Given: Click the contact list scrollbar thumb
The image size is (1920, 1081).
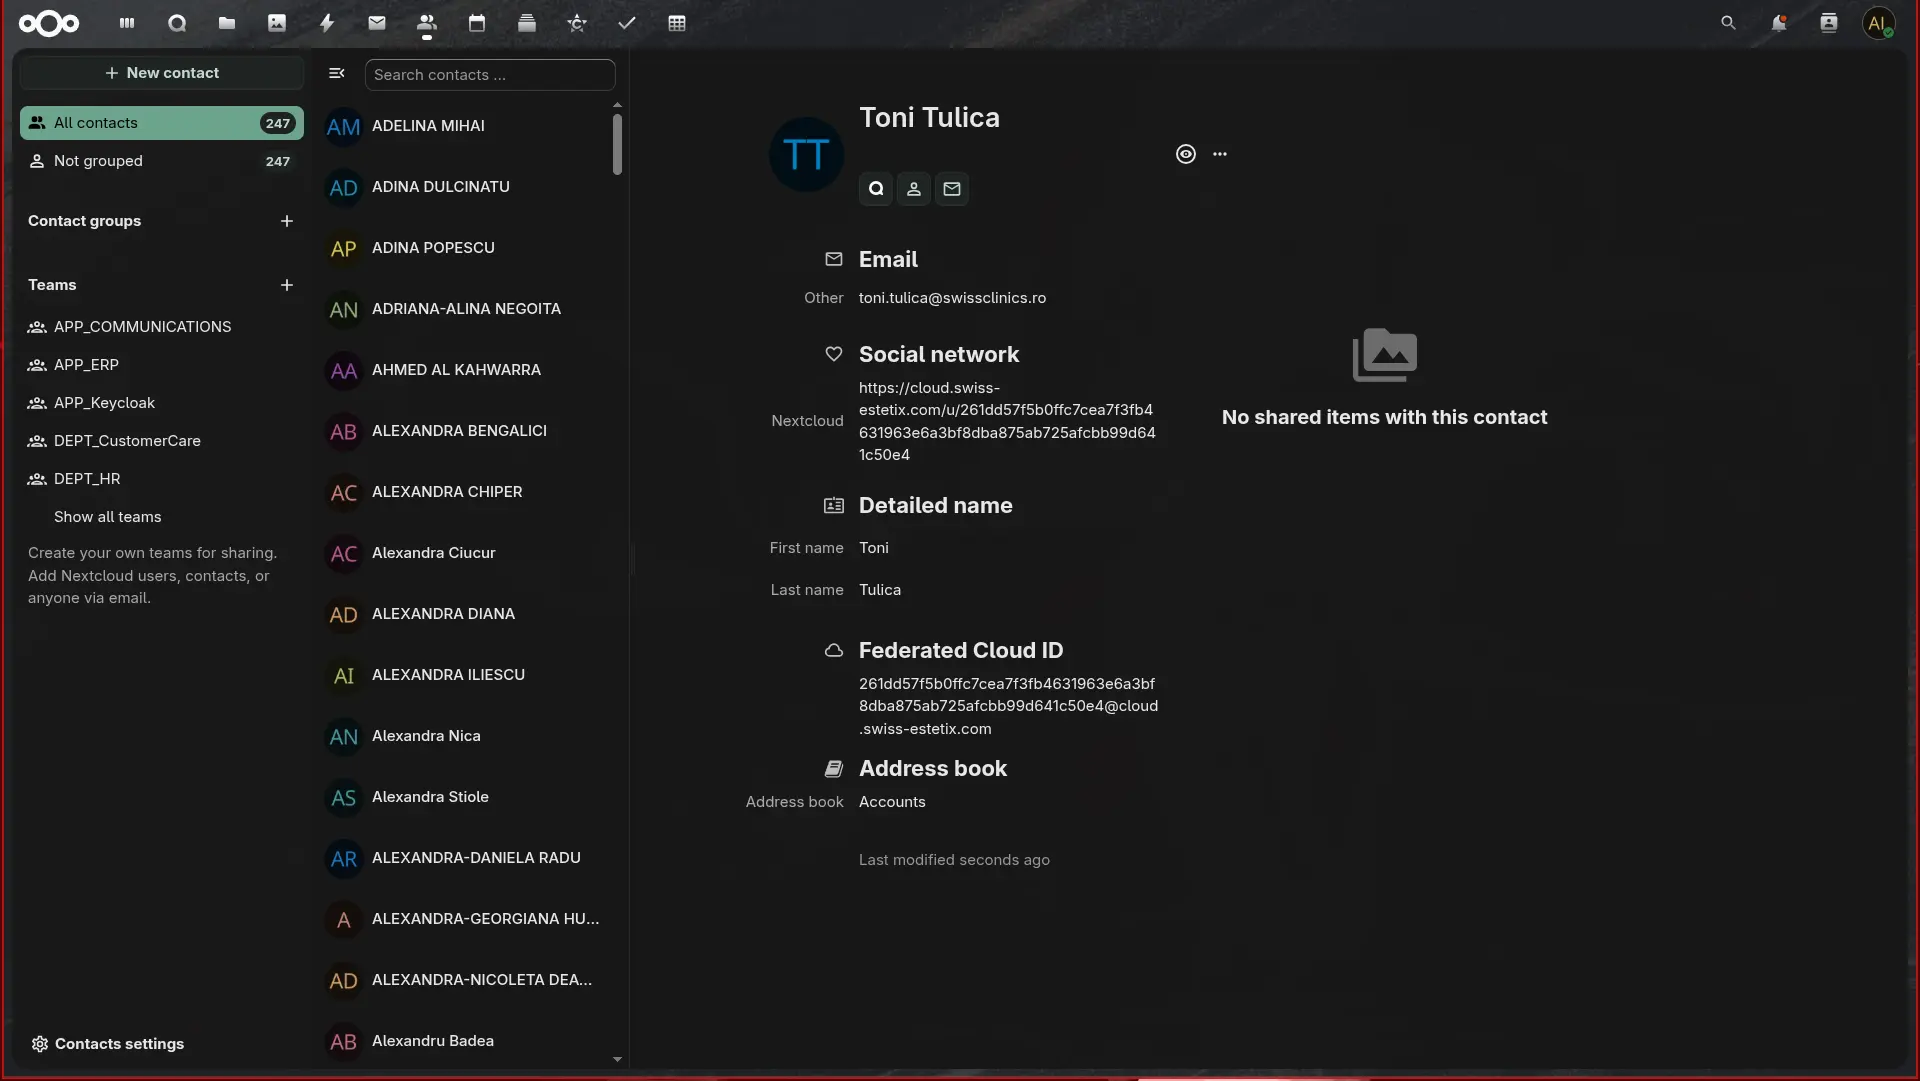Looking at the screenshot, I should 617,144.
